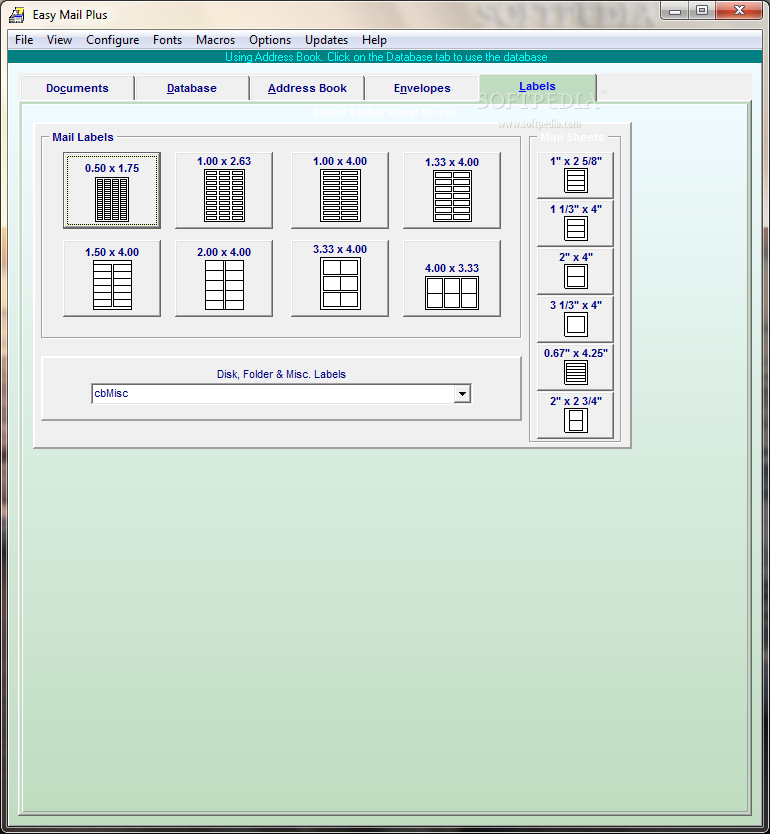
Task: Select the 1.33 x 4.00 label sheet
Action: [451, 190]
